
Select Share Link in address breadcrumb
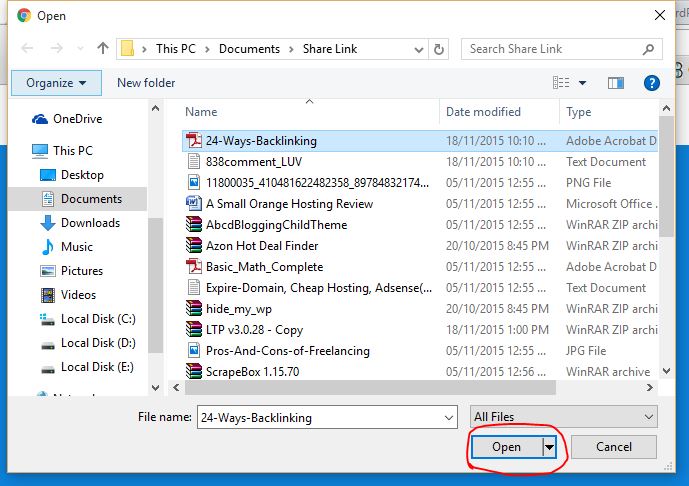click(330, 49)
